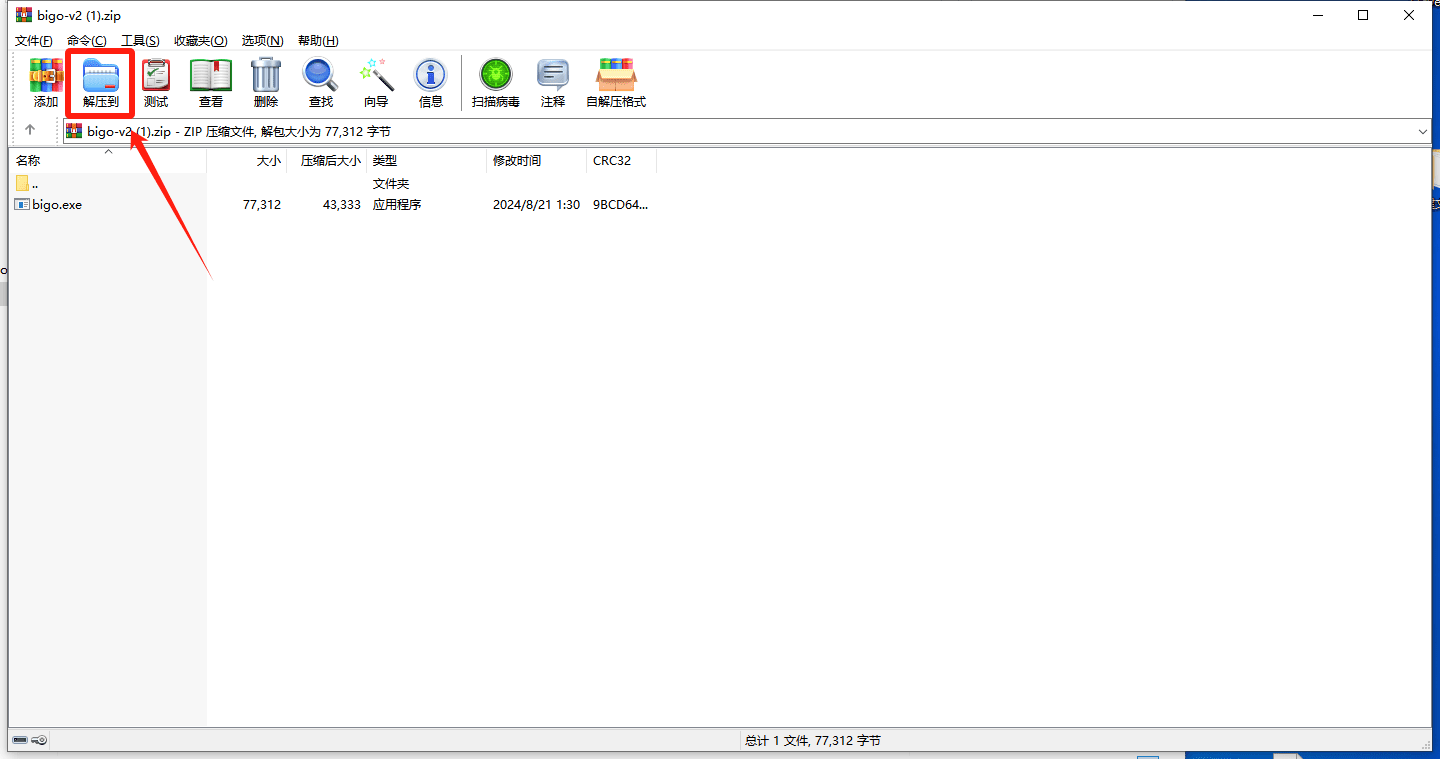Click the parent folder ".." icon
1440x759 pixels.
click(x=22, y=184)
